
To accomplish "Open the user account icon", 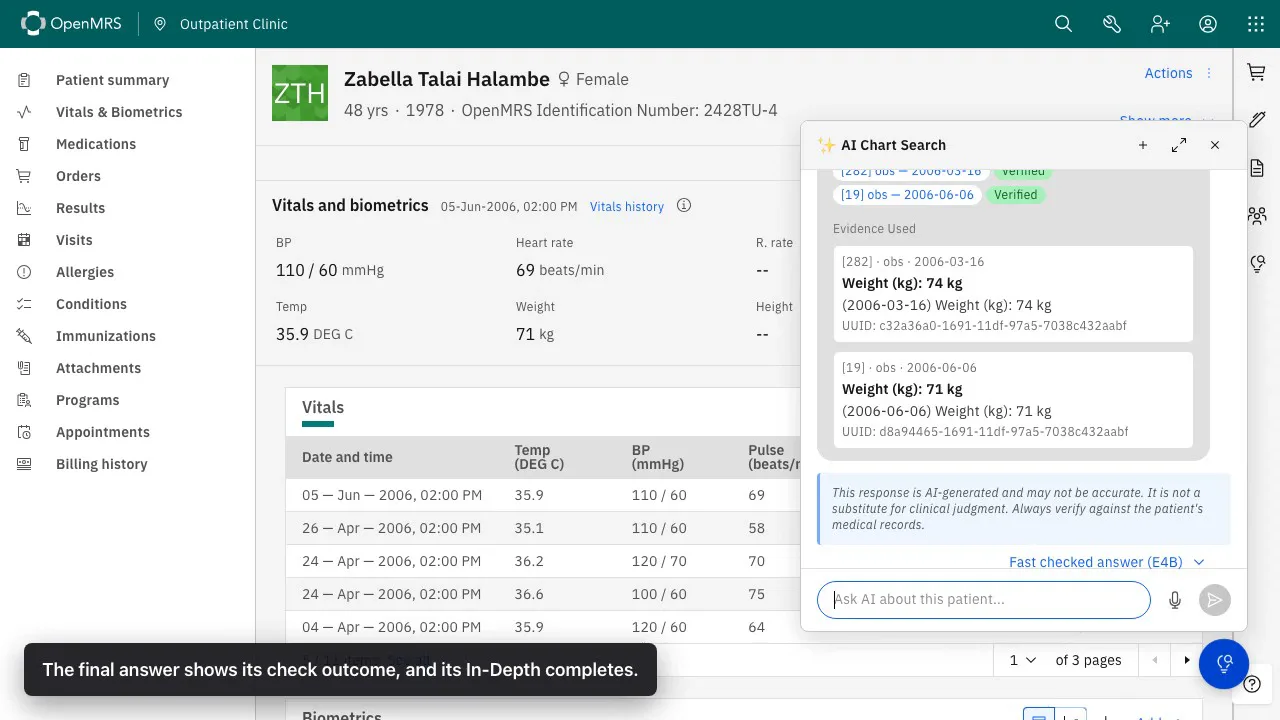I will click(1208, 24).
